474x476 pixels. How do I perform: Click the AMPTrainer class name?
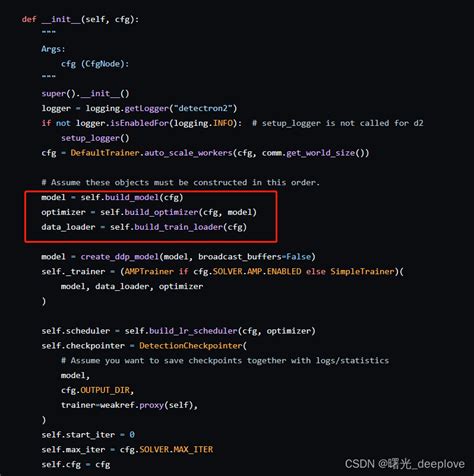(149, 271)
